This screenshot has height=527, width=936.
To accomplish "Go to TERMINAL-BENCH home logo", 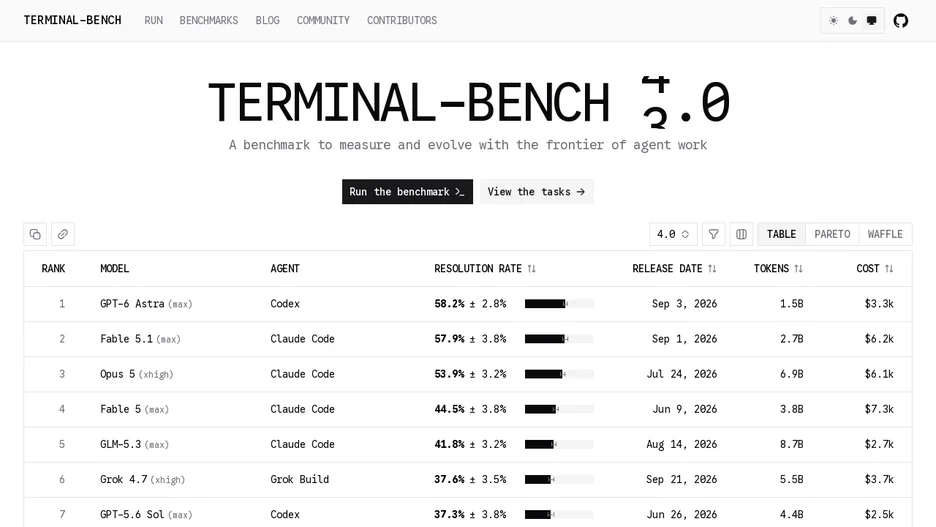I will click(x=72, y=20).
